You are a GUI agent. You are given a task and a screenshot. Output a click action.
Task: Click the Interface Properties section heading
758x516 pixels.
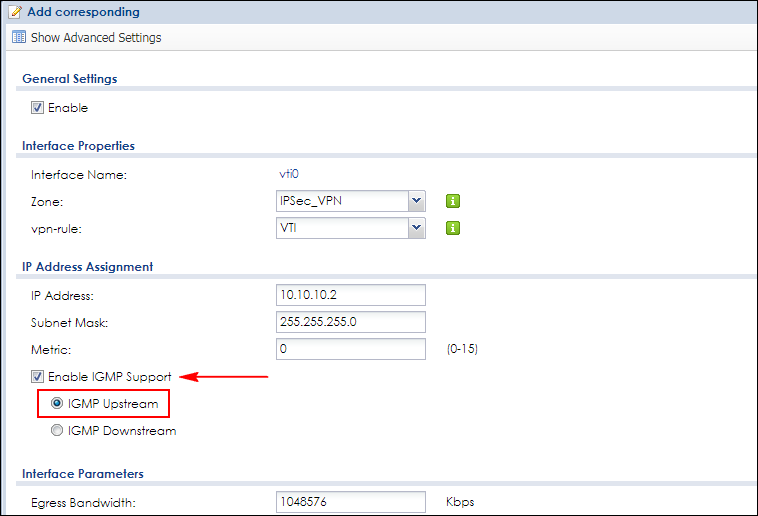point(78,146)
